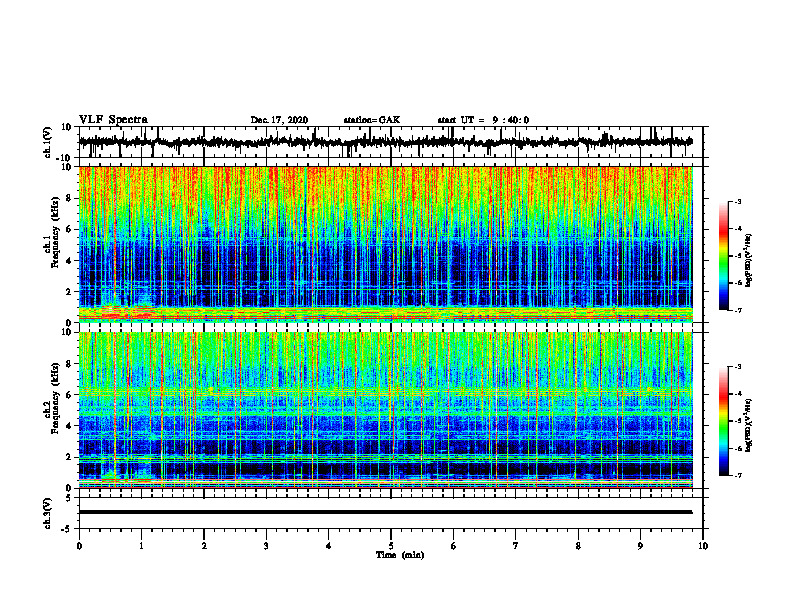
Task: Click the ch.2 spectrogram color scale bar
Action: point(723,421)
